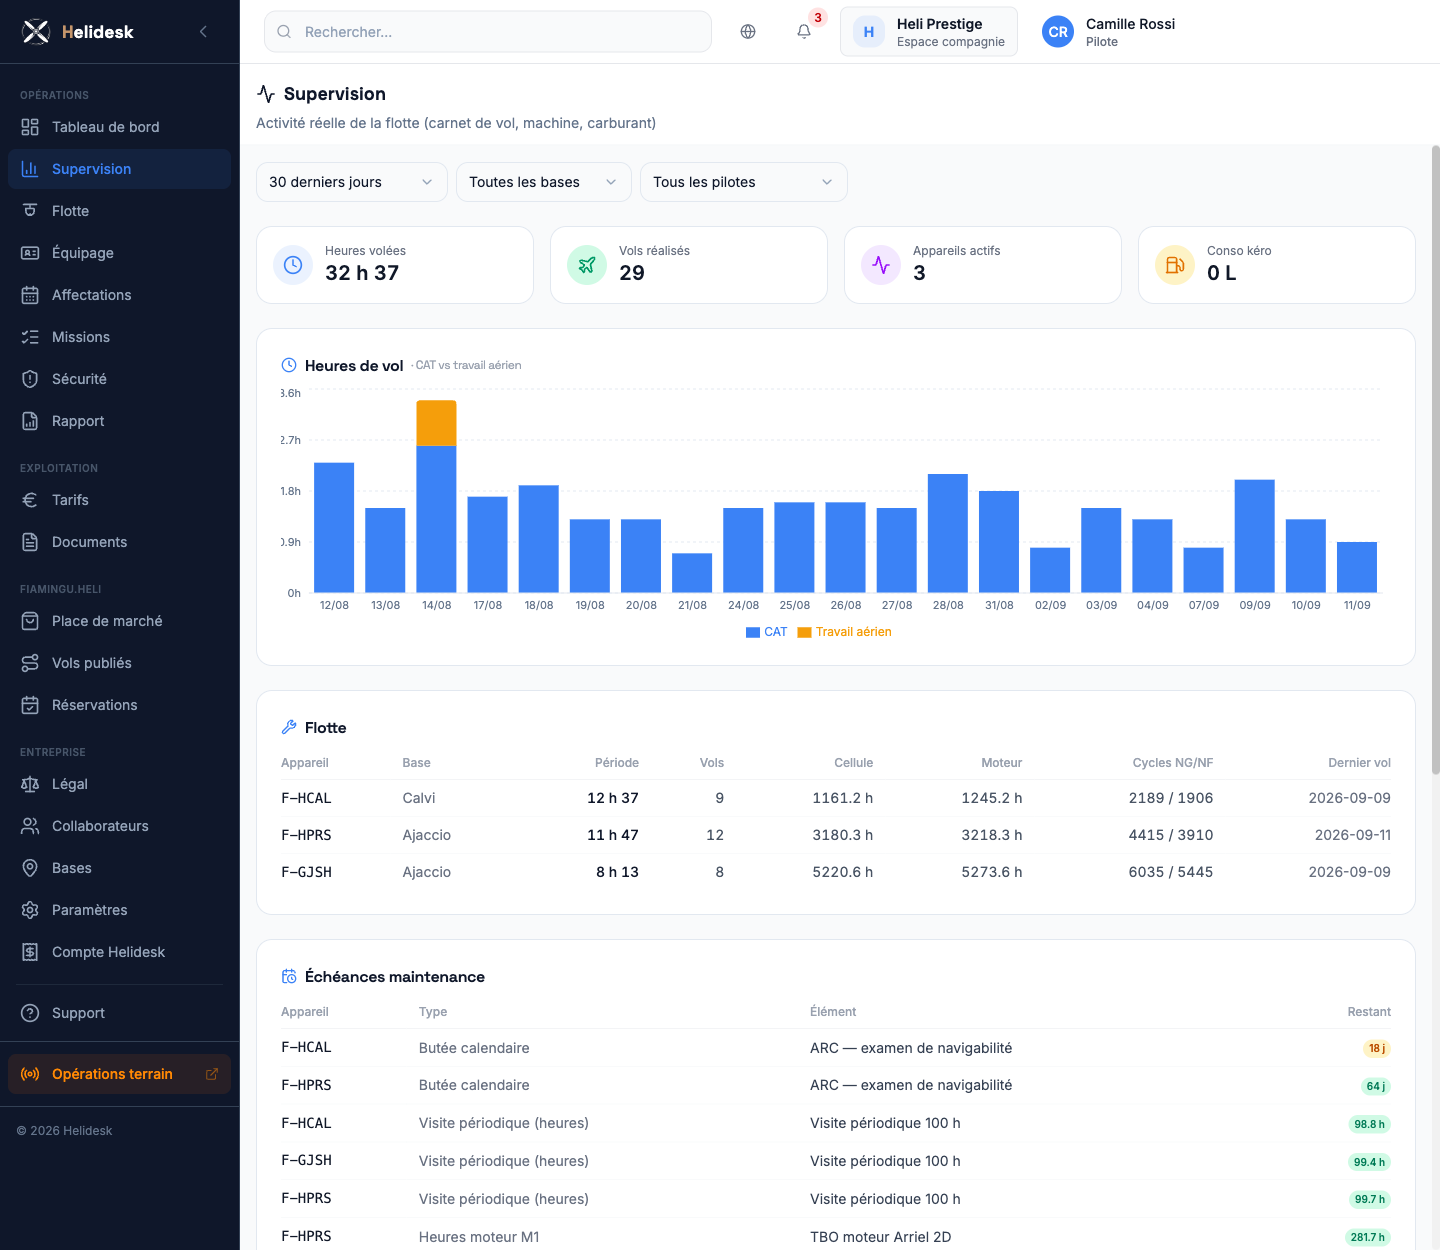The image size is (1440, 1250).
Task: Open Place de marché menu item
Action: click(119, 621)
